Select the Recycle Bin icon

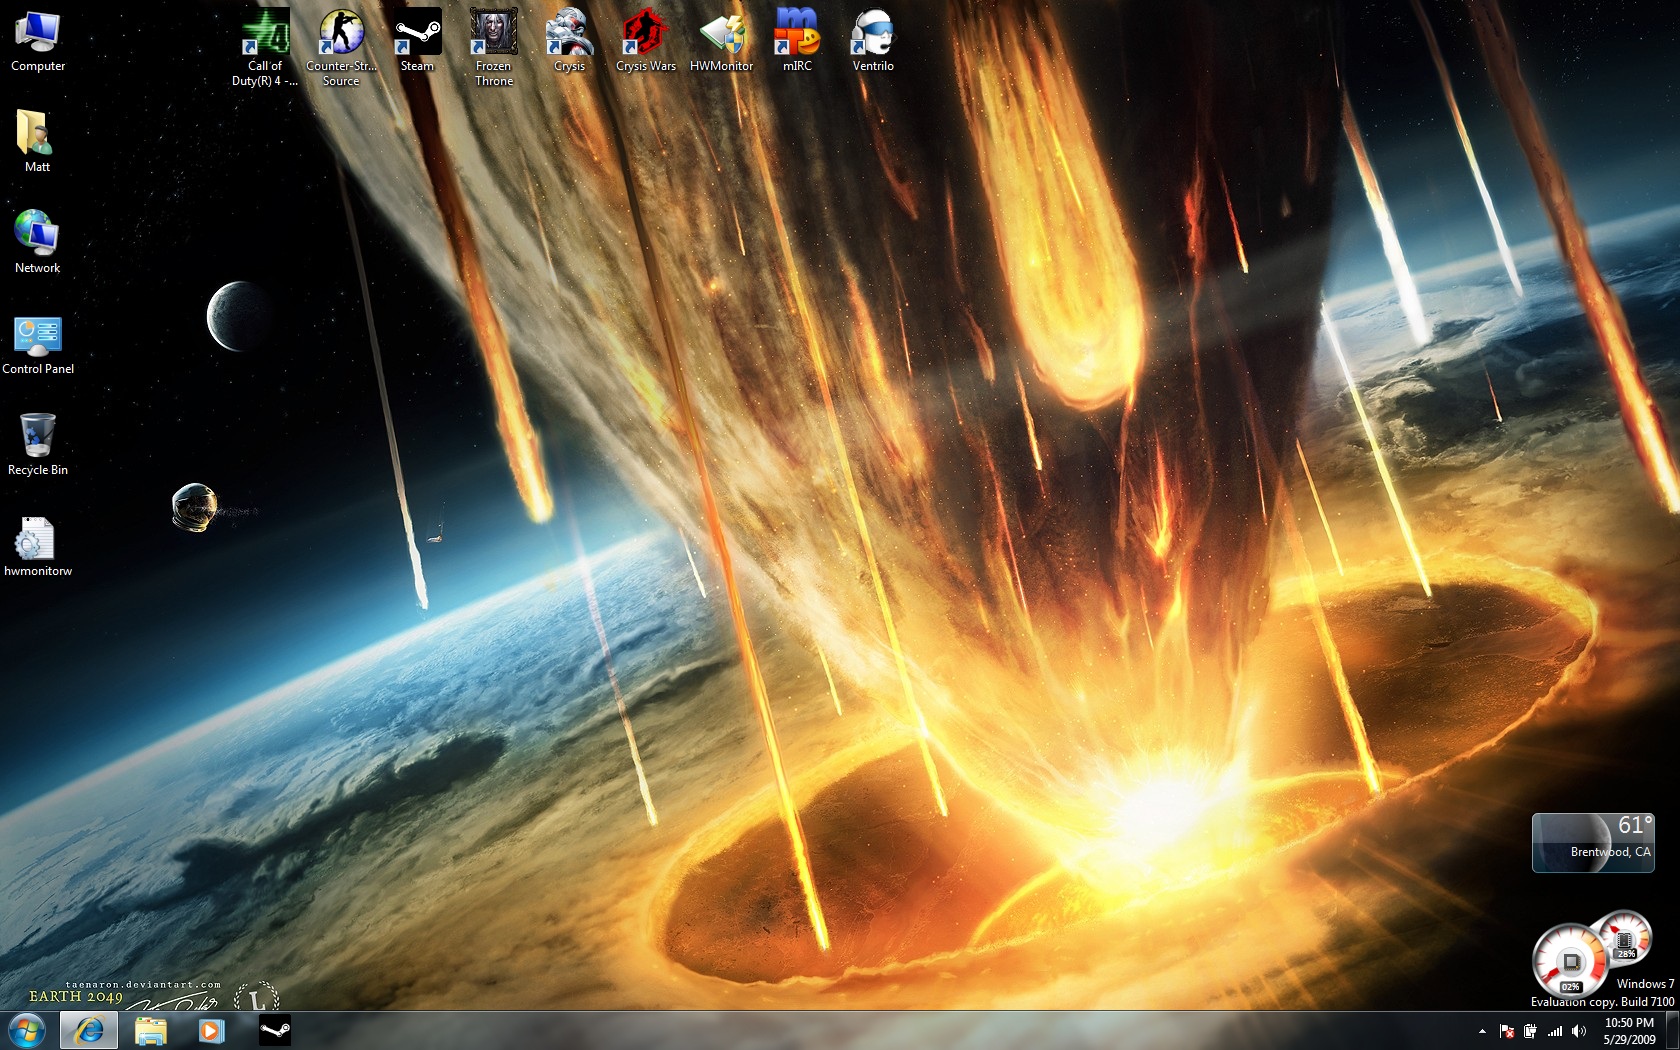[x=38, y=445]
